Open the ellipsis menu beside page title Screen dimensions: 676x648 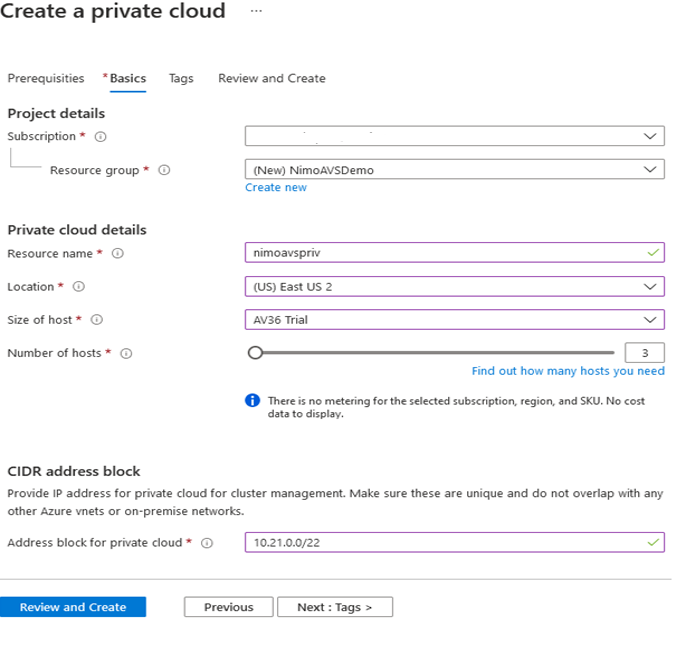pyautogui.click(x=257, y=11)
